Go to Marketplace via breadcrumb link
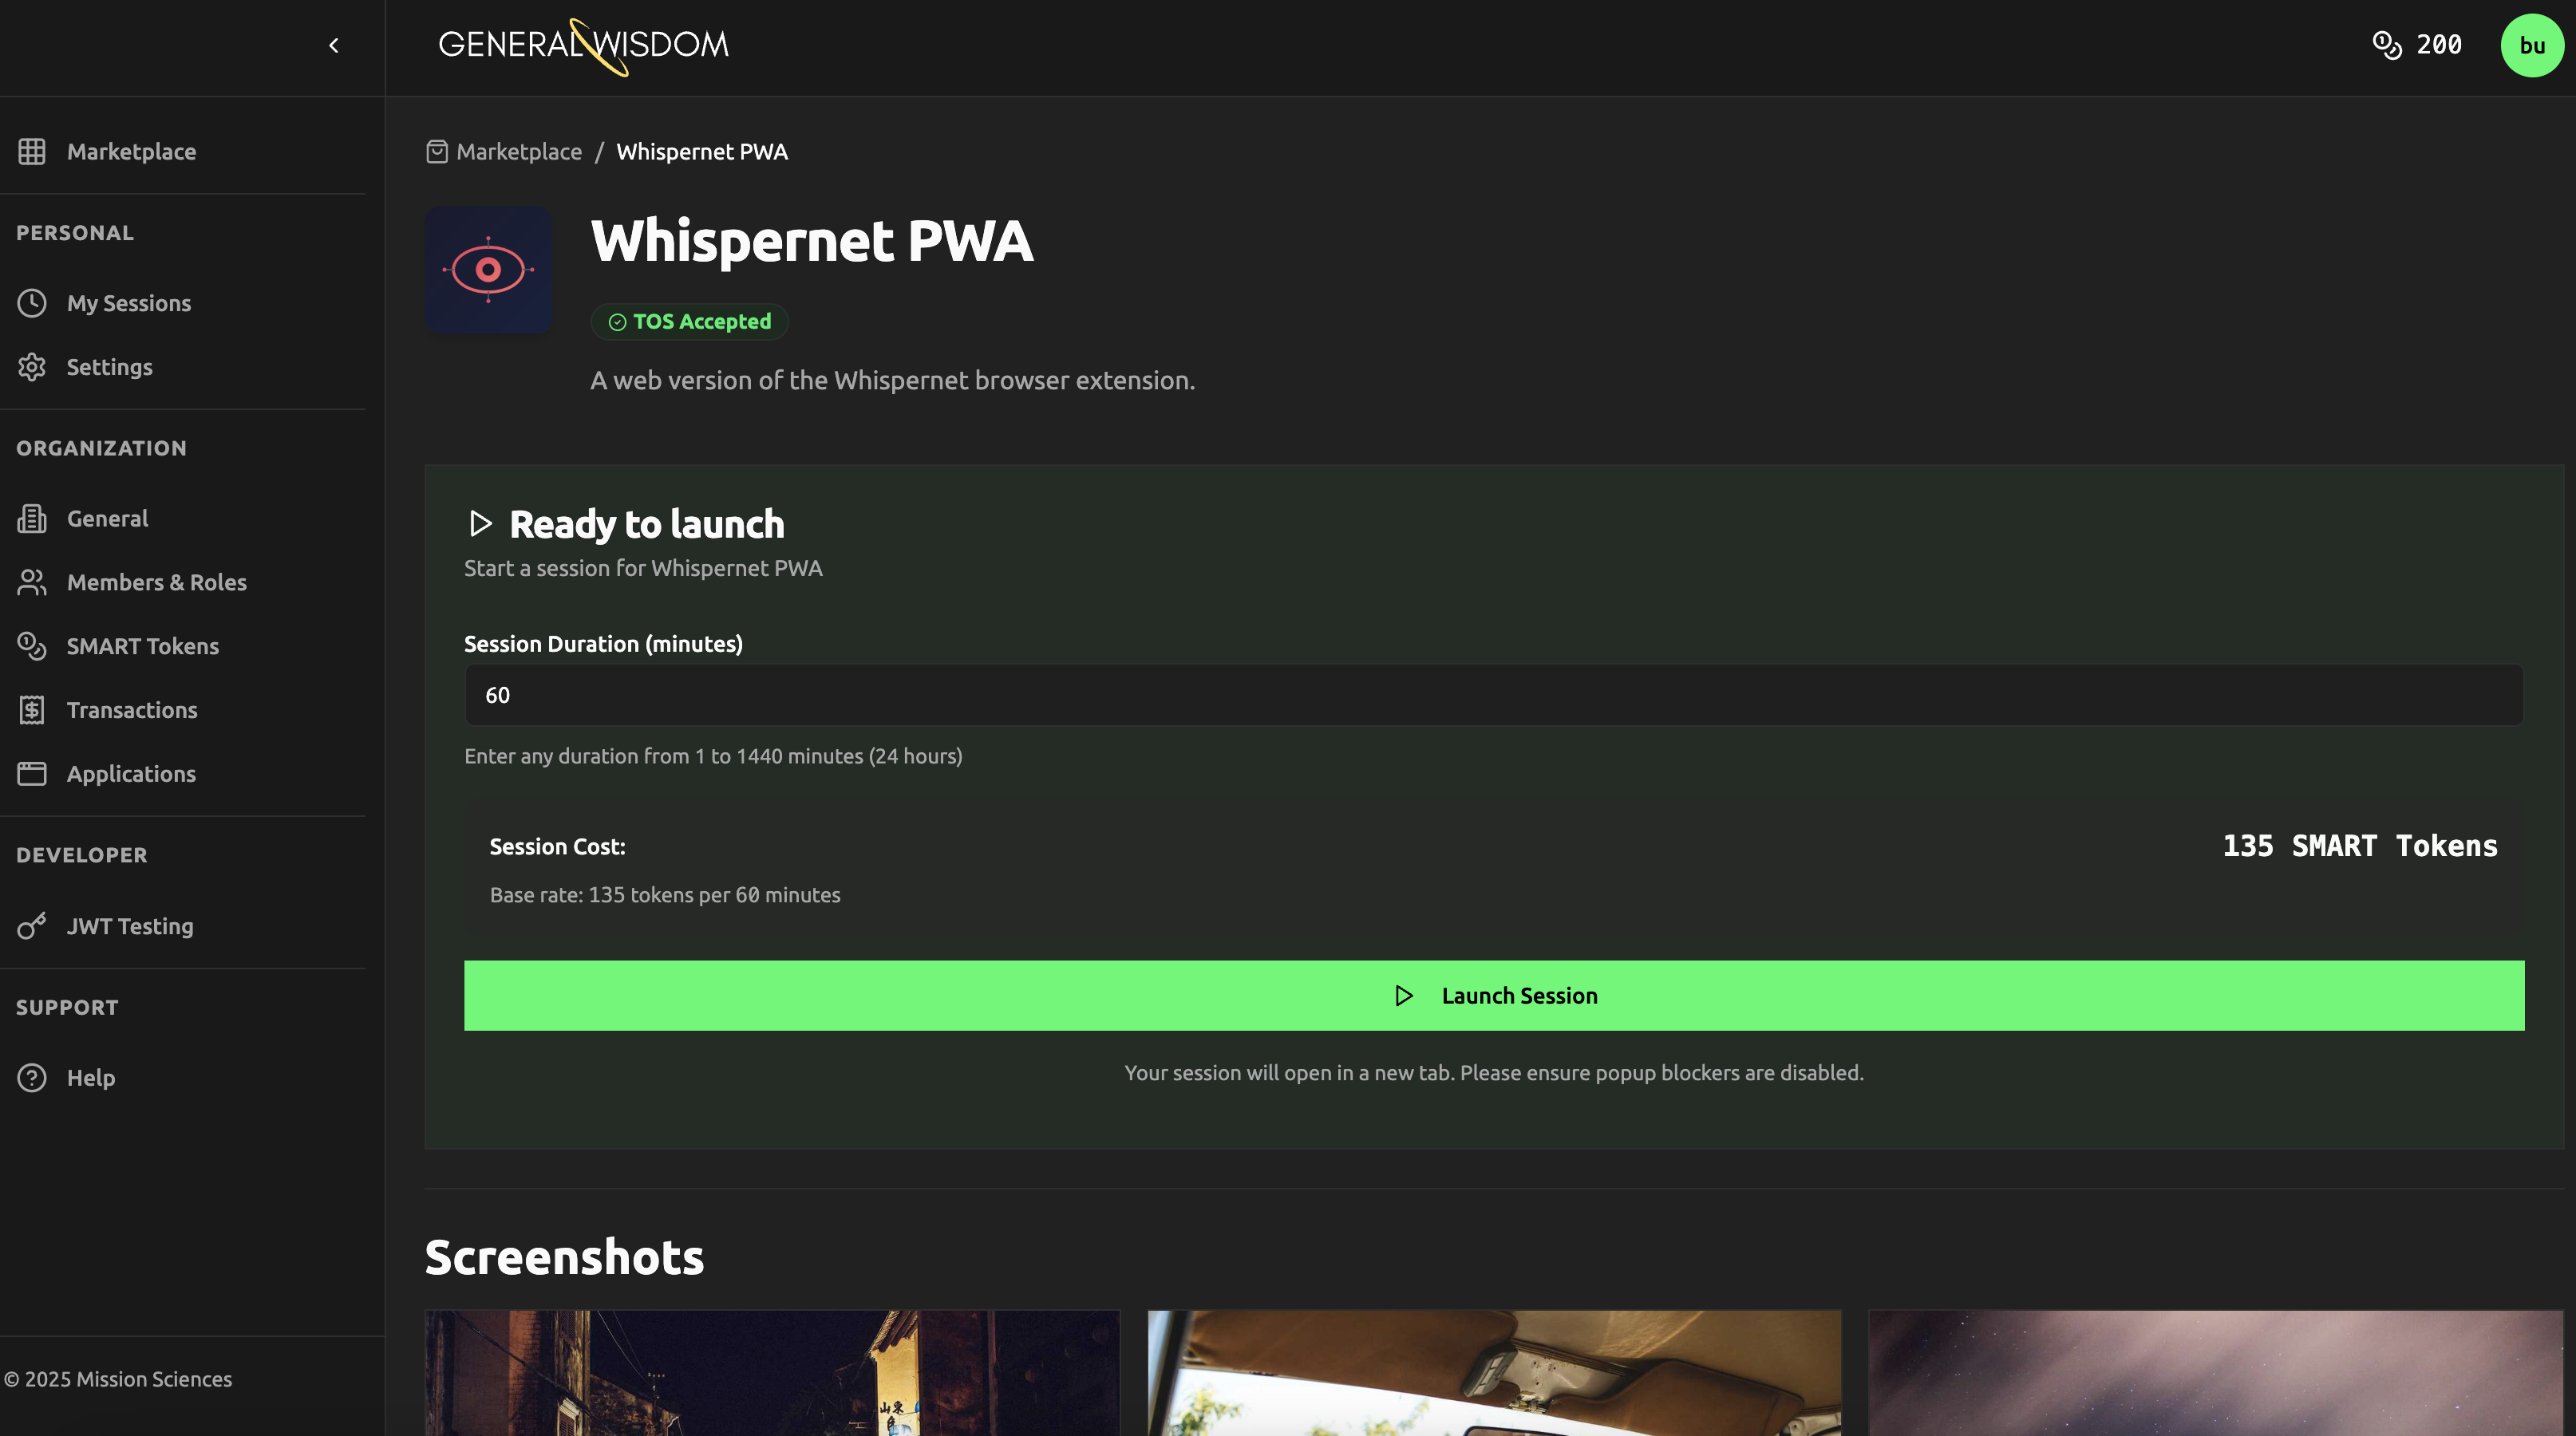2576x1436 pixels. 519,151
